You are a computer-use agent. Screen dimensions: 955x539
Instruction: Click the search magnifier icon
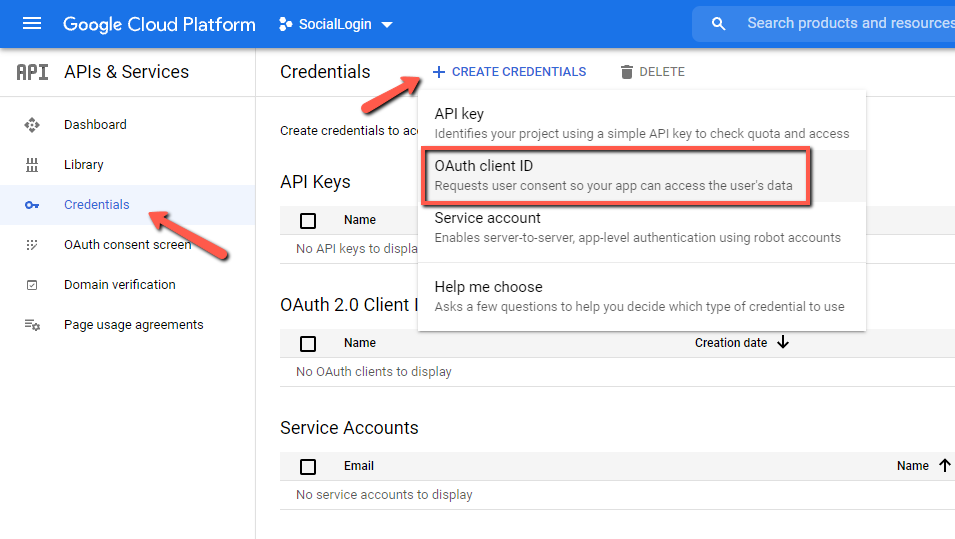click(x=719, y=24)
